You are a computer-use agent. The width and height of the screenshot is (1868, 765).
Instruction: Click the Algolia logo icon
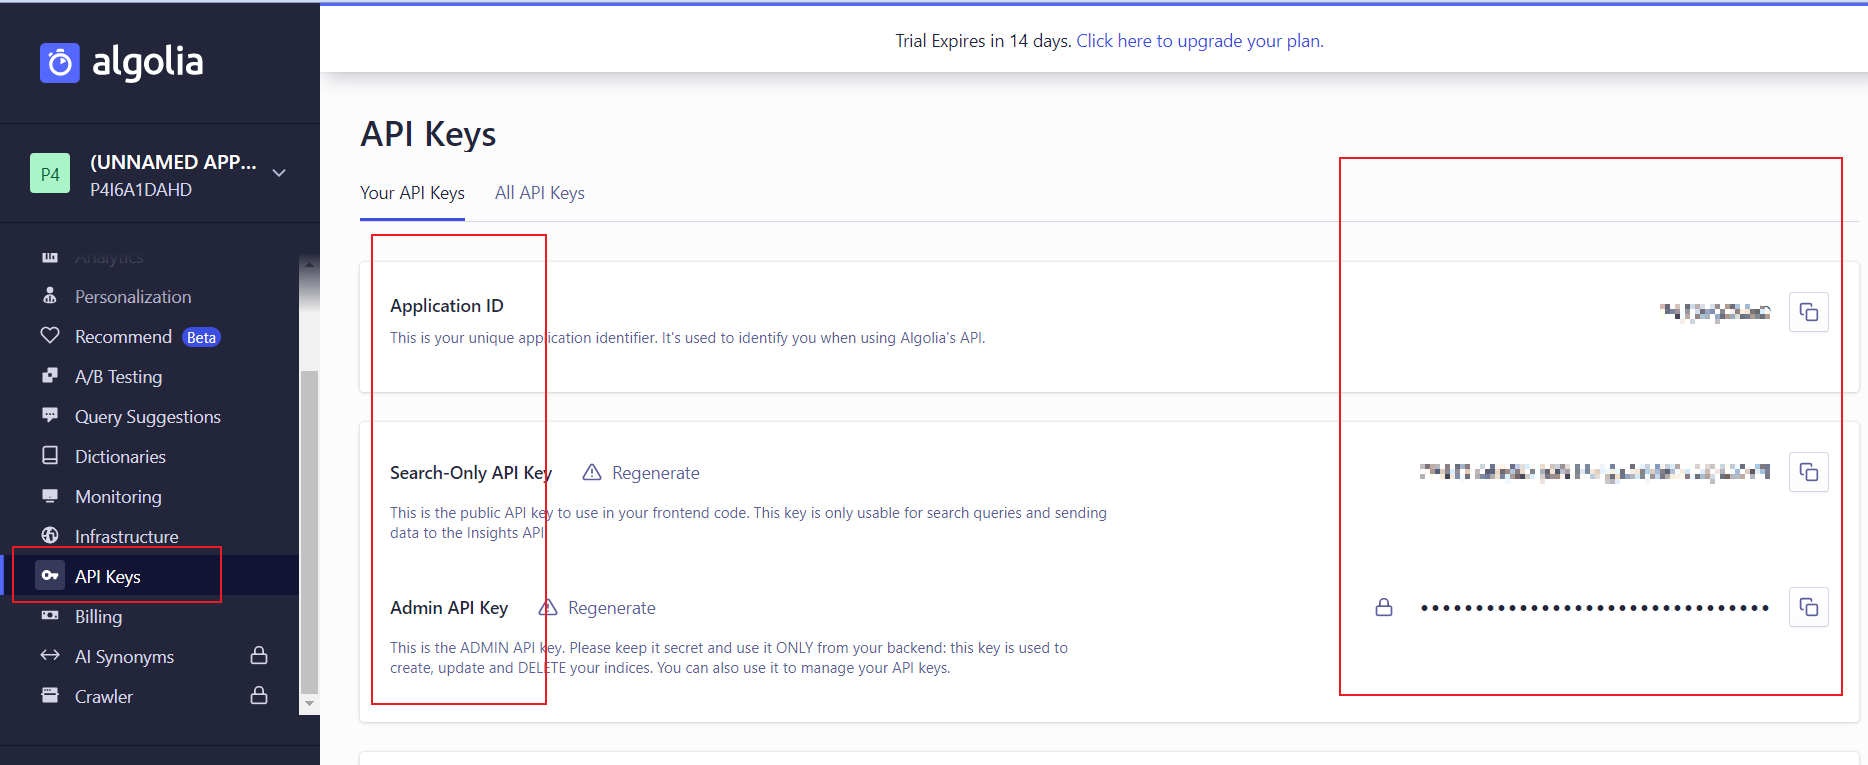coord(60,63)
